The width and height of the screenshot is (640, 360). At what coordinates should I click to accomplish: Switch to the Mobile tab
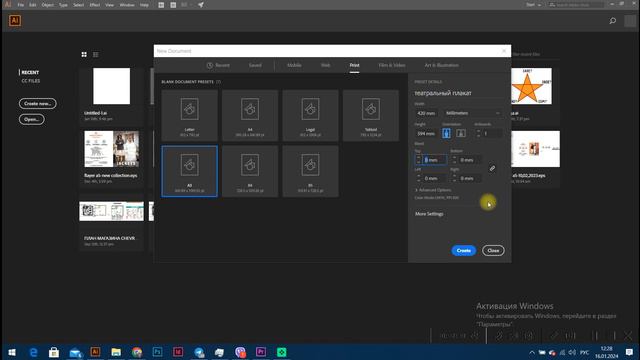[x=294, y=65]
